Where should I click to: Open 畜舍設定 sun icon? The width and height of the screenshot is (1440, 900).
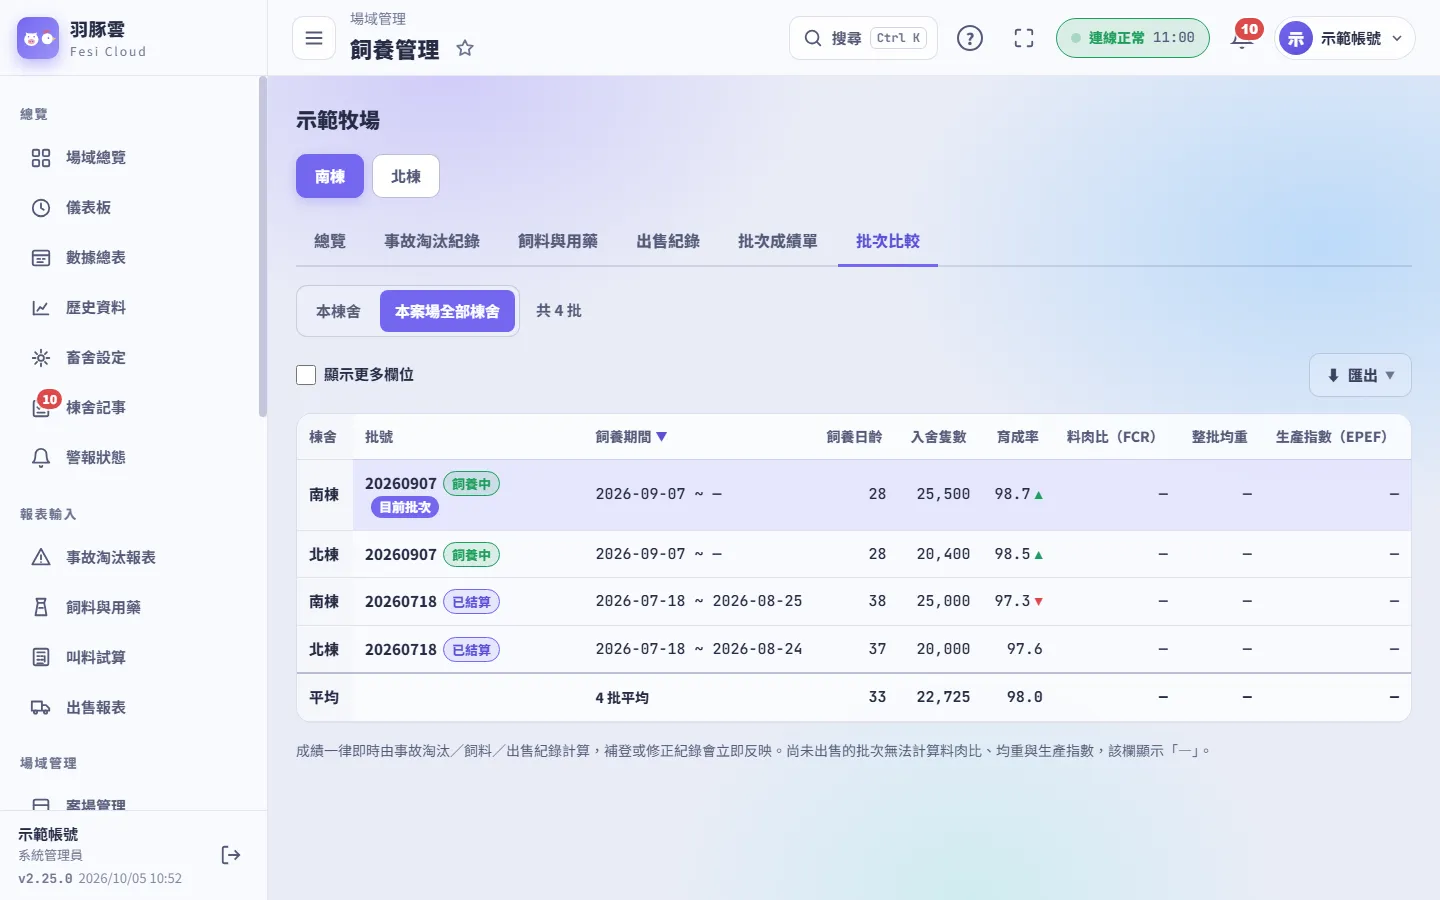41,358
